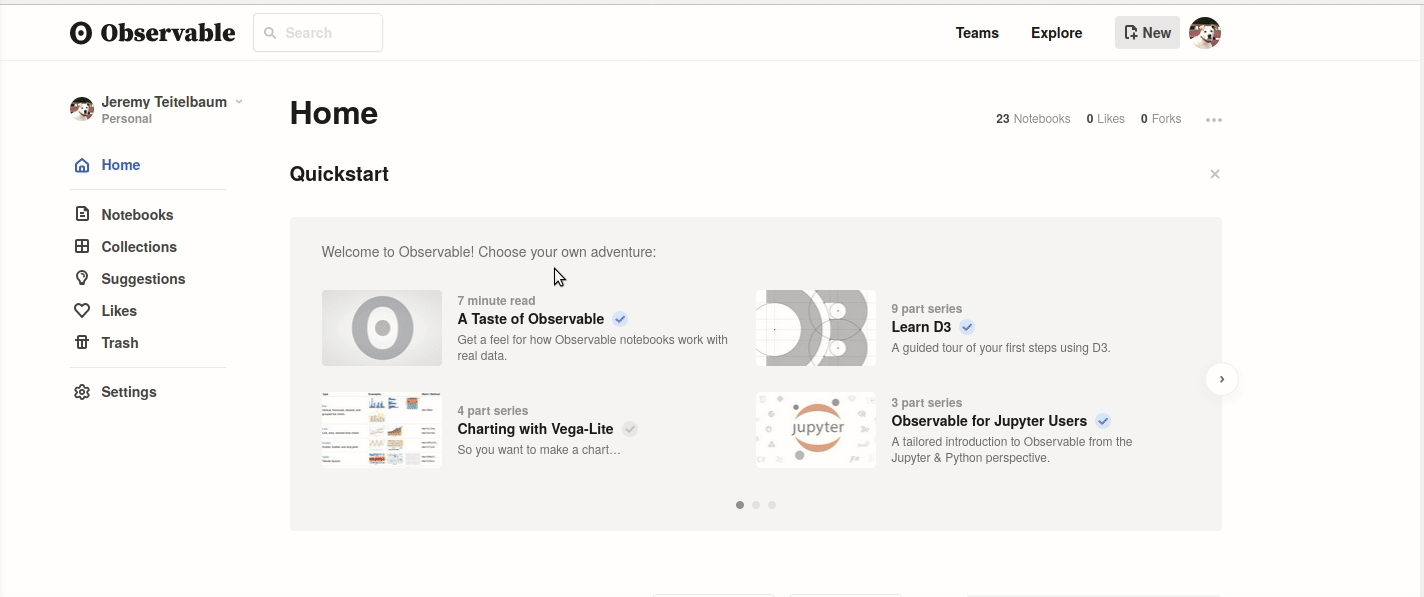Click the Observable logo icon
This screenshot has width=1424, height=597.
click(x=81, y=33)
